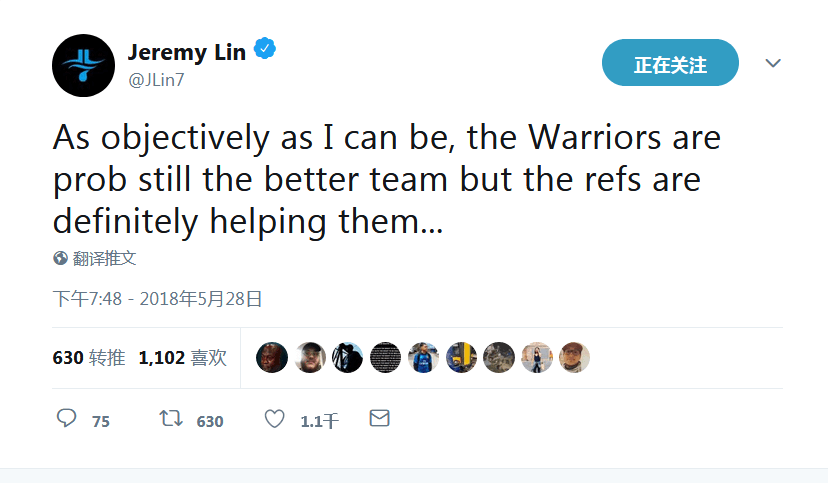
Task: Click the reply speech bubble icon
Action: click(66, 418)
